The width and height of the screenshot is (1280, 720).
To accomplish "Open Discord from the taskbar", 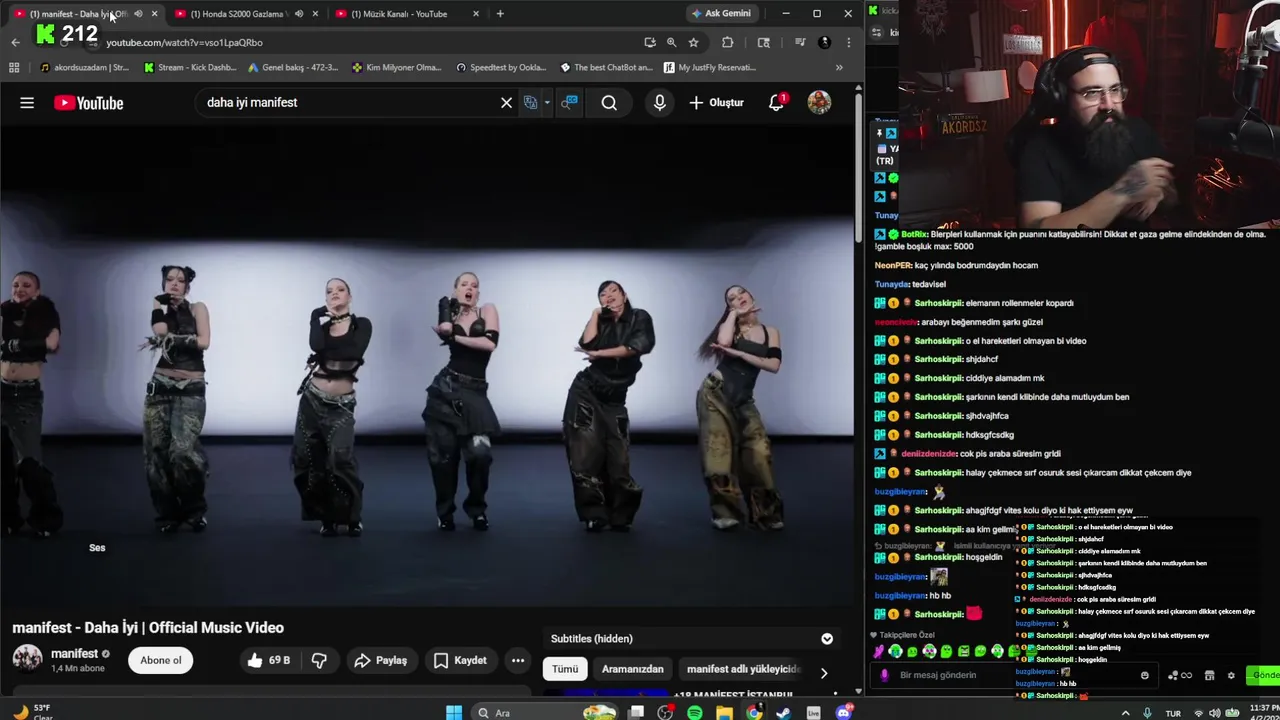I will click(843, 713).
